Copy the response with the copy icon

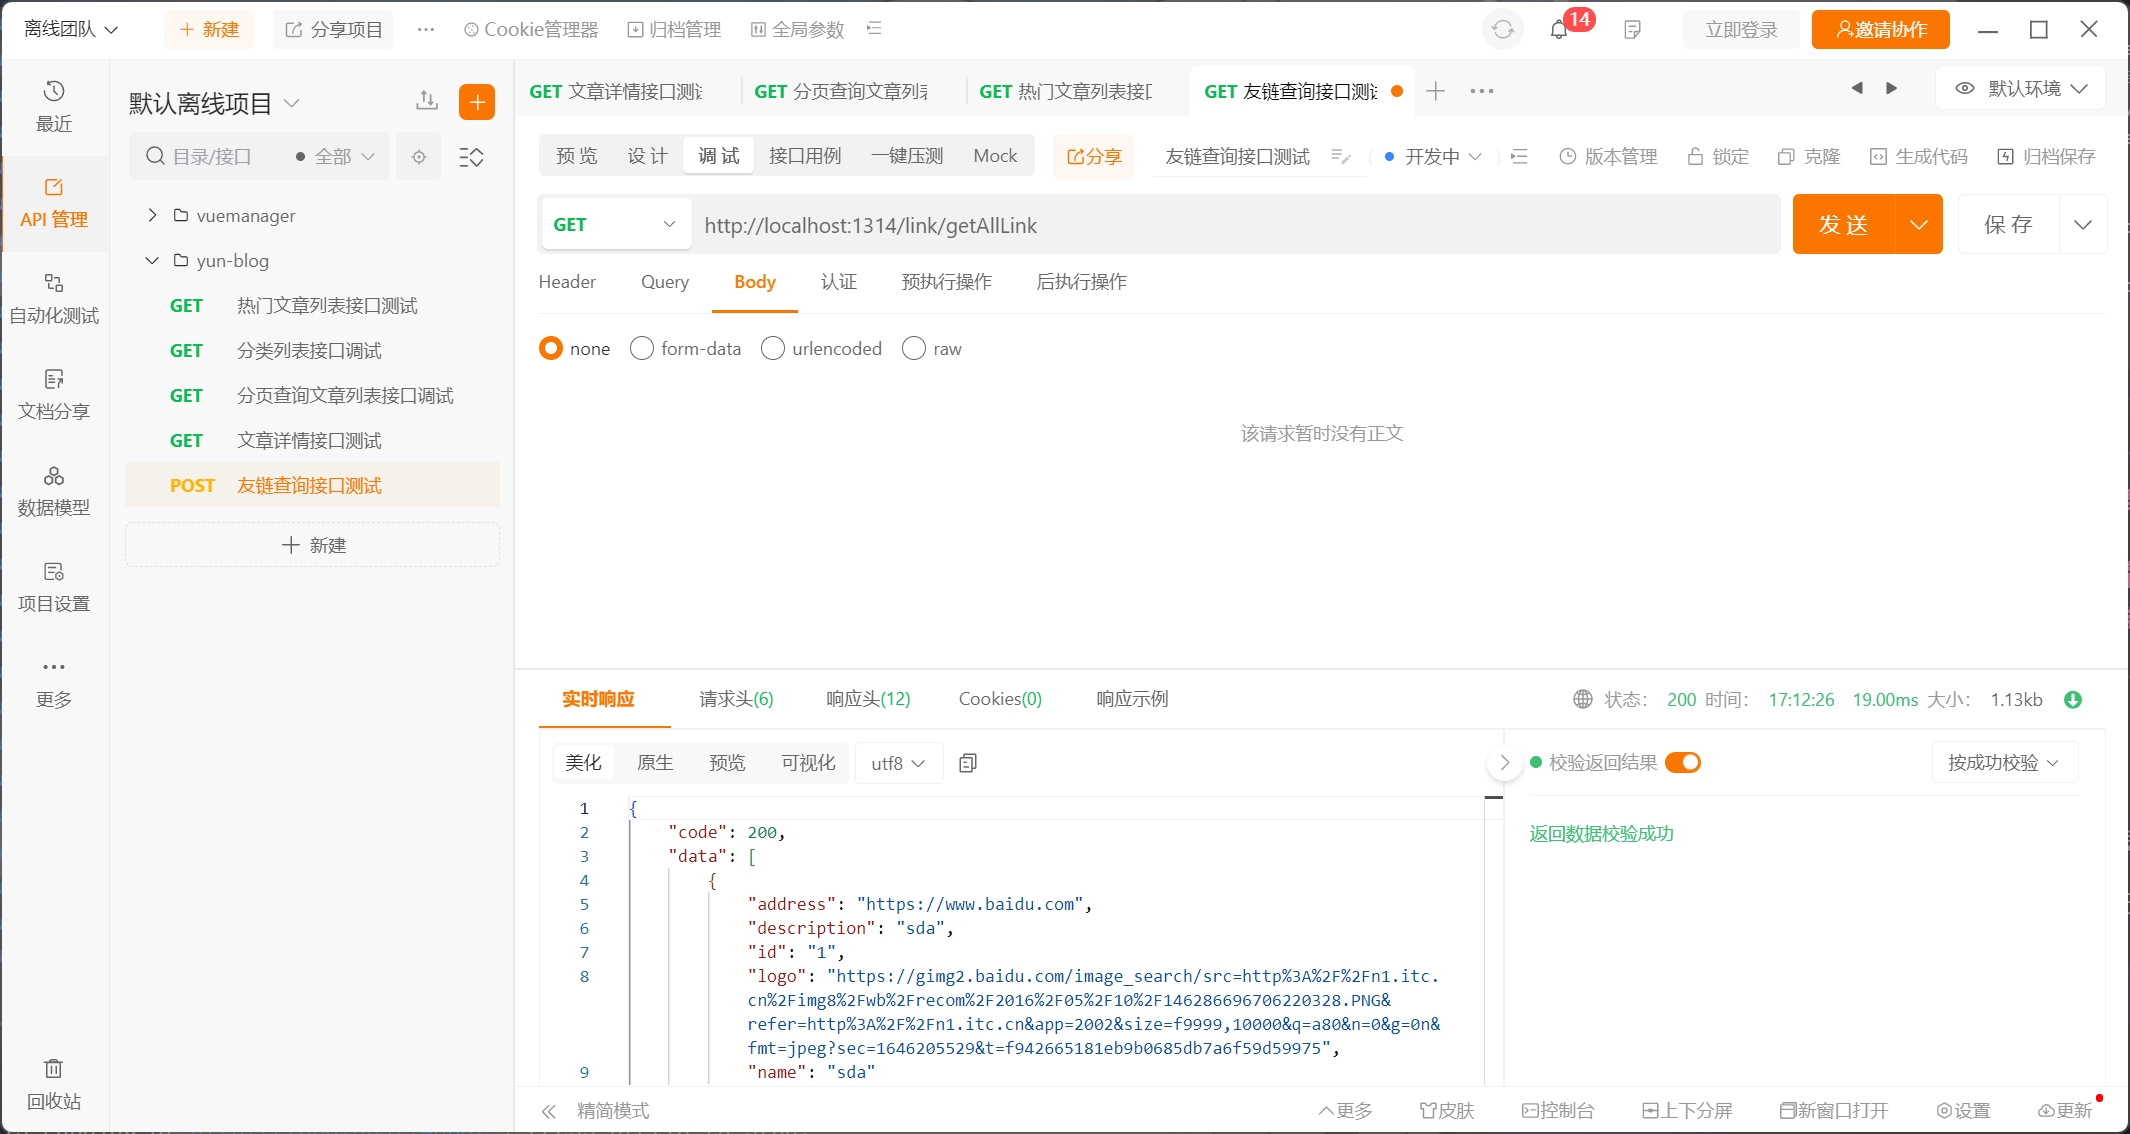click(967, 763)
